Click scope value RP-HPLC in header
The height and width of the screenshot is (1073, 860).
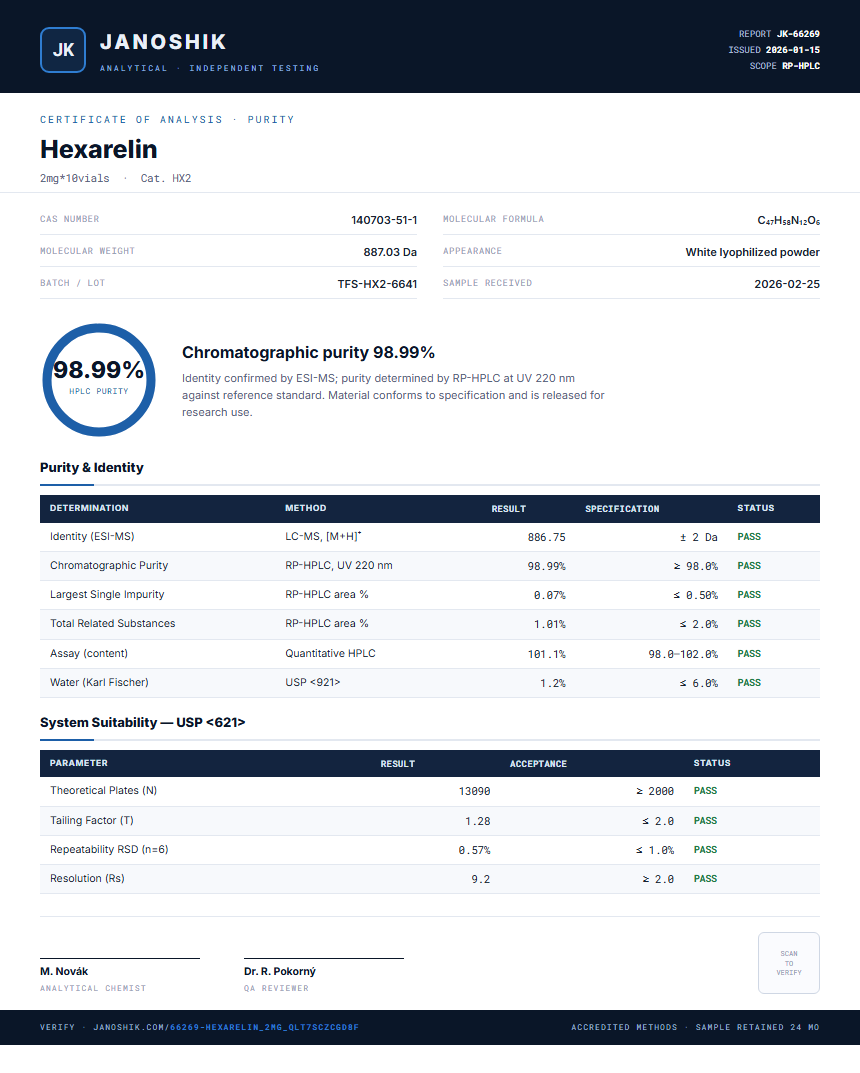click(x=800, y=66)
